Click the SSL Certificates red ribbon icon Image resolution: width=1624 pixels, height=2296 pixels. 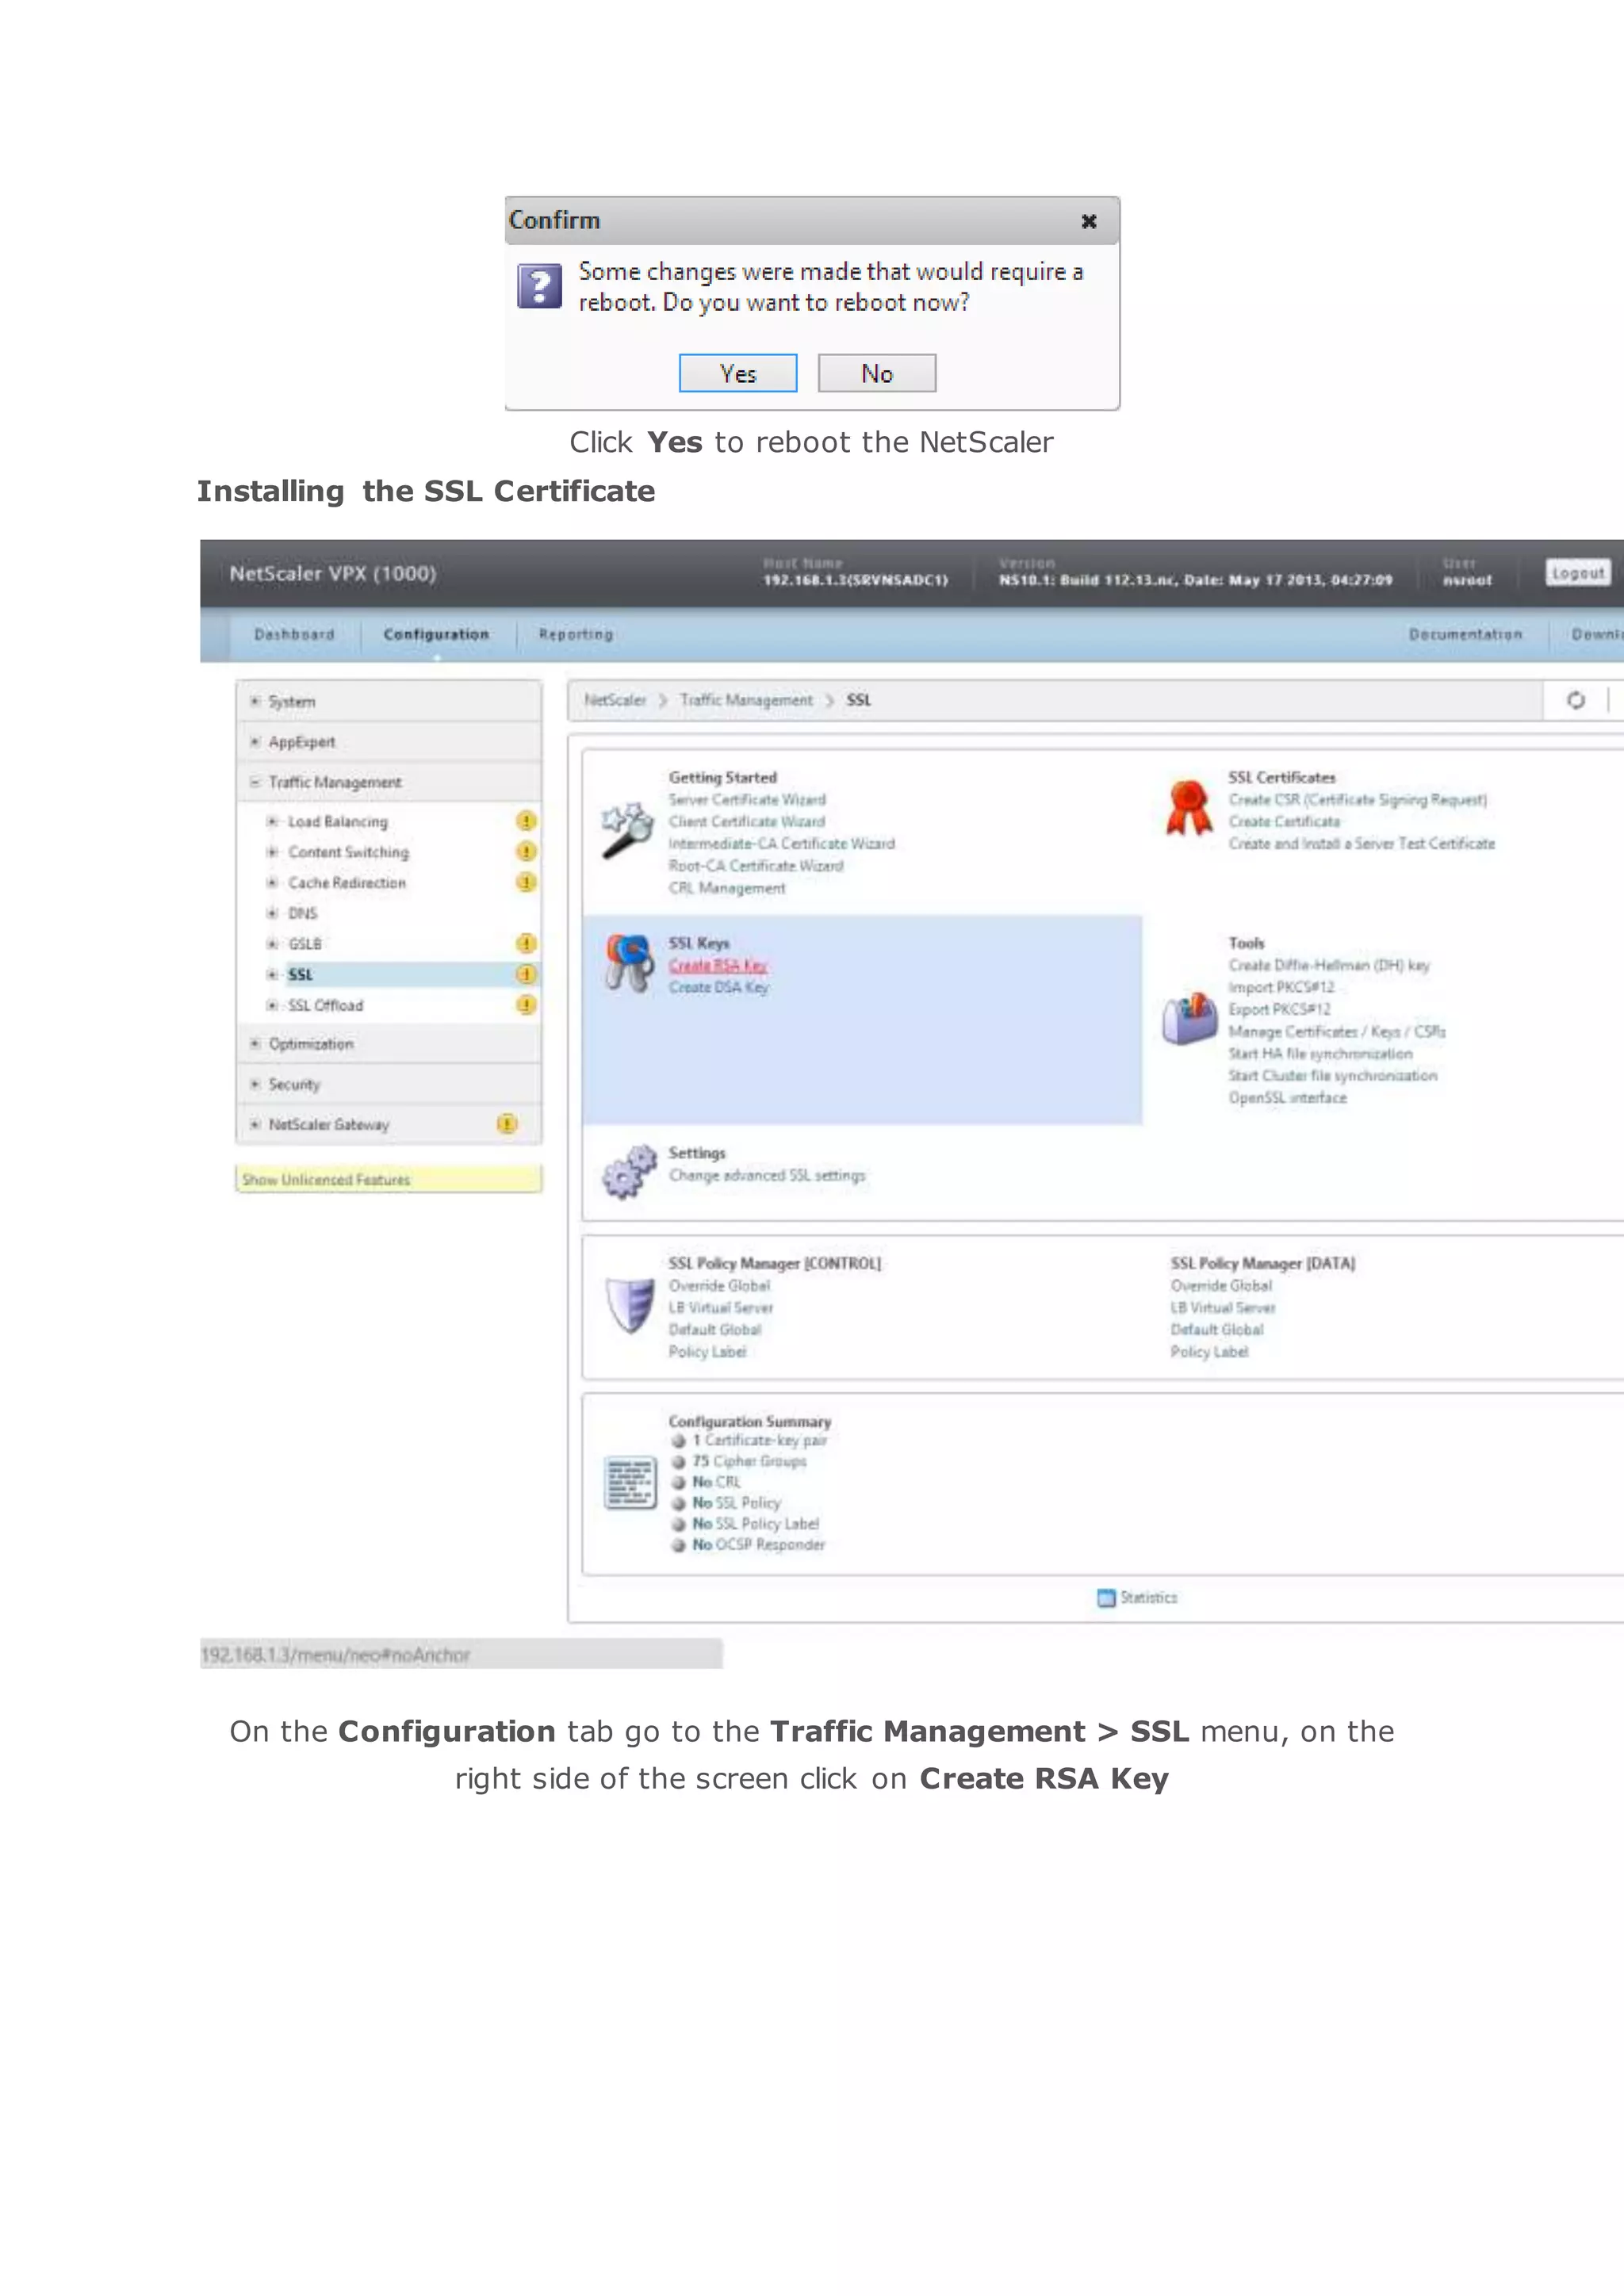(1188, 808)
